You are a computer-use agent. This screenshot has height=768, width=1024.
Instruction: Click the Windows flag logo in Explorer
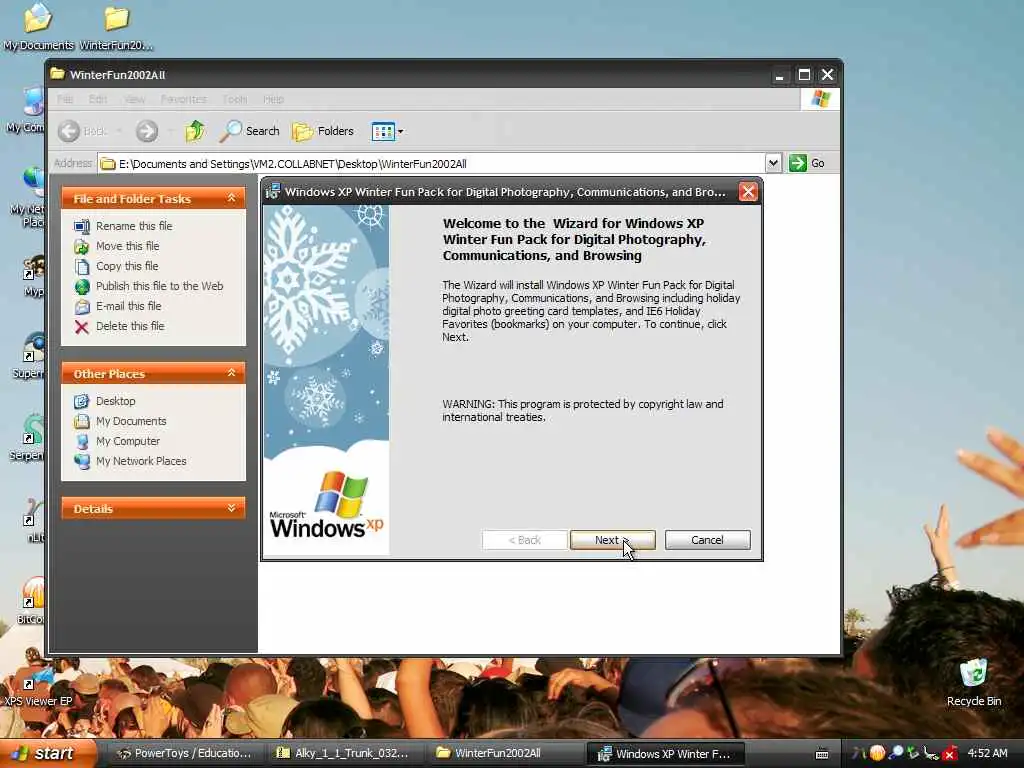click(820, 99)
